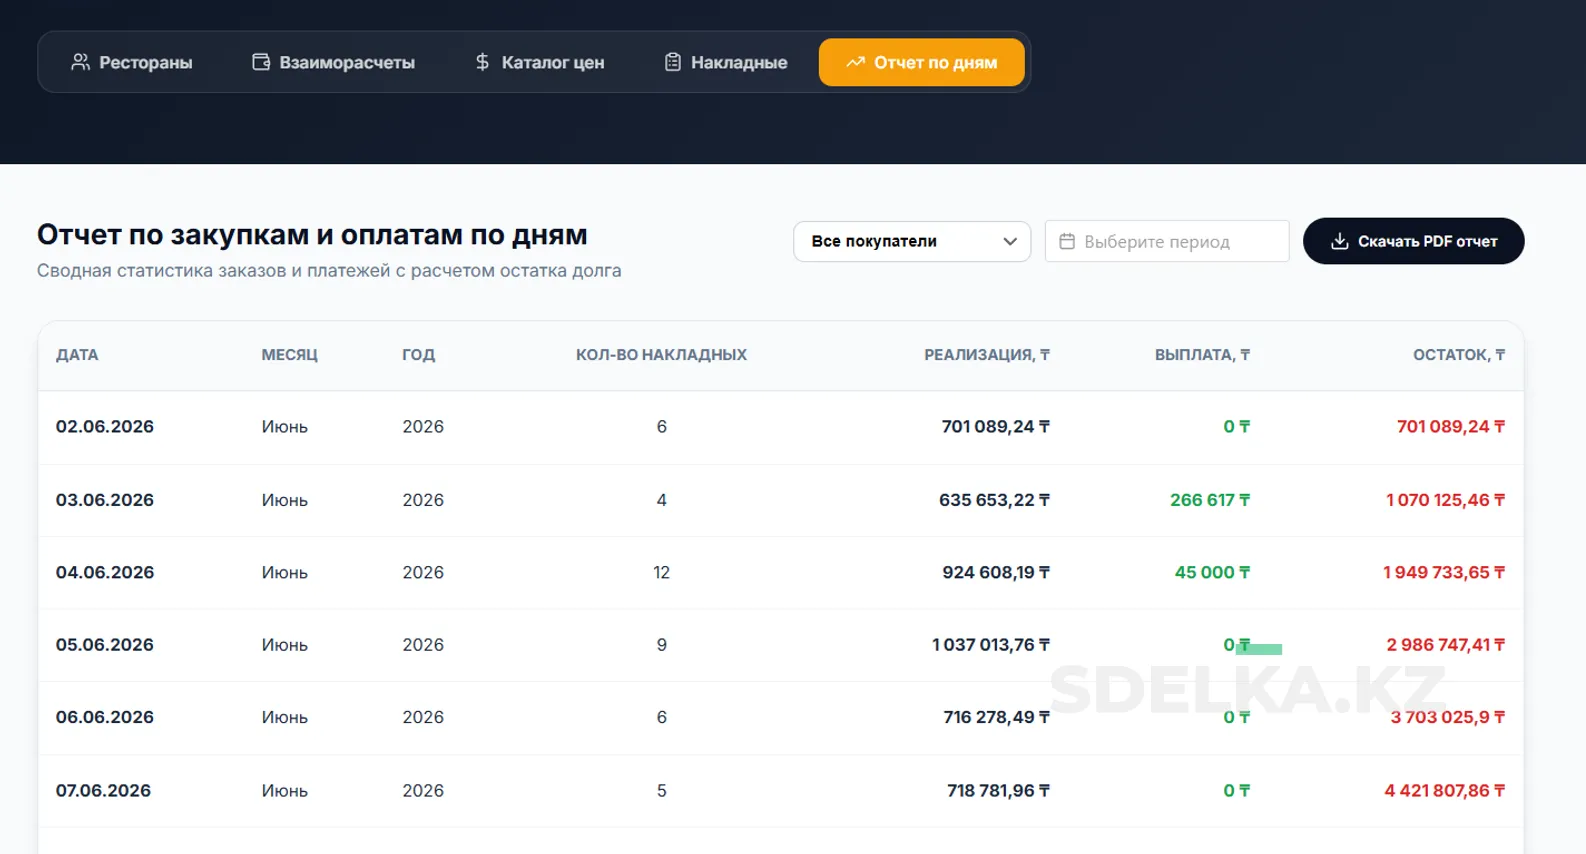Select the date 07.06.2026
Screen dimensions: 1586x854
103,791
